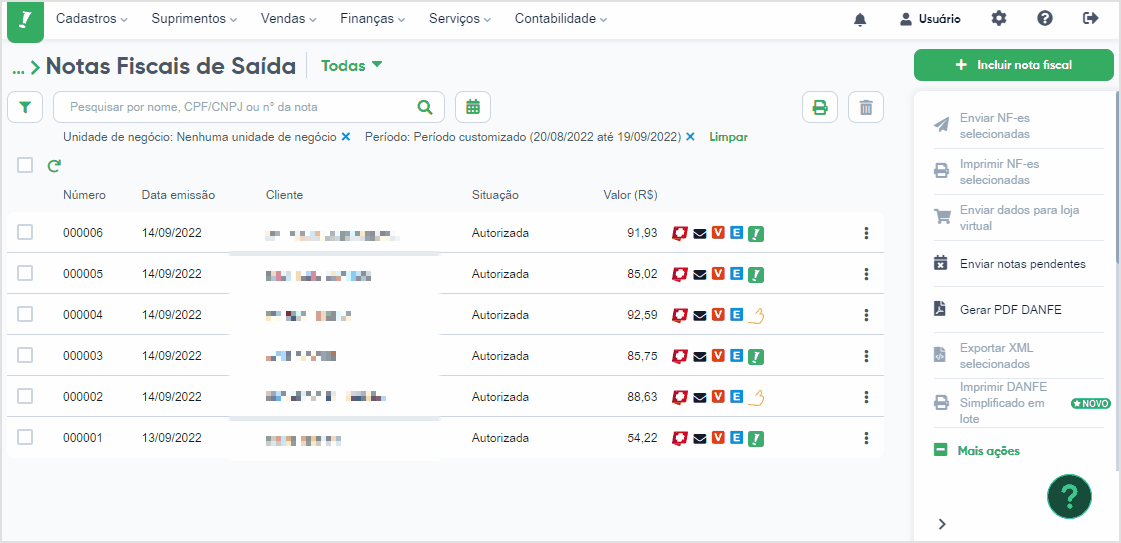Click the invoice search input field
Viewport: 1121px width, 543px height.
249,107
